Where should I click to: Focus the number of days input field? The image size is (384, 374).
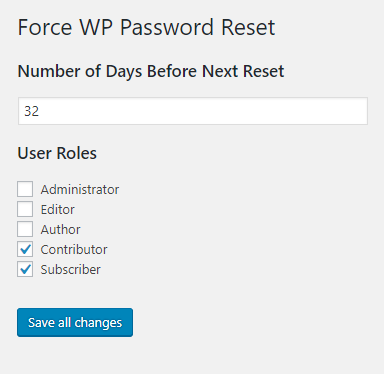point(193,111)
